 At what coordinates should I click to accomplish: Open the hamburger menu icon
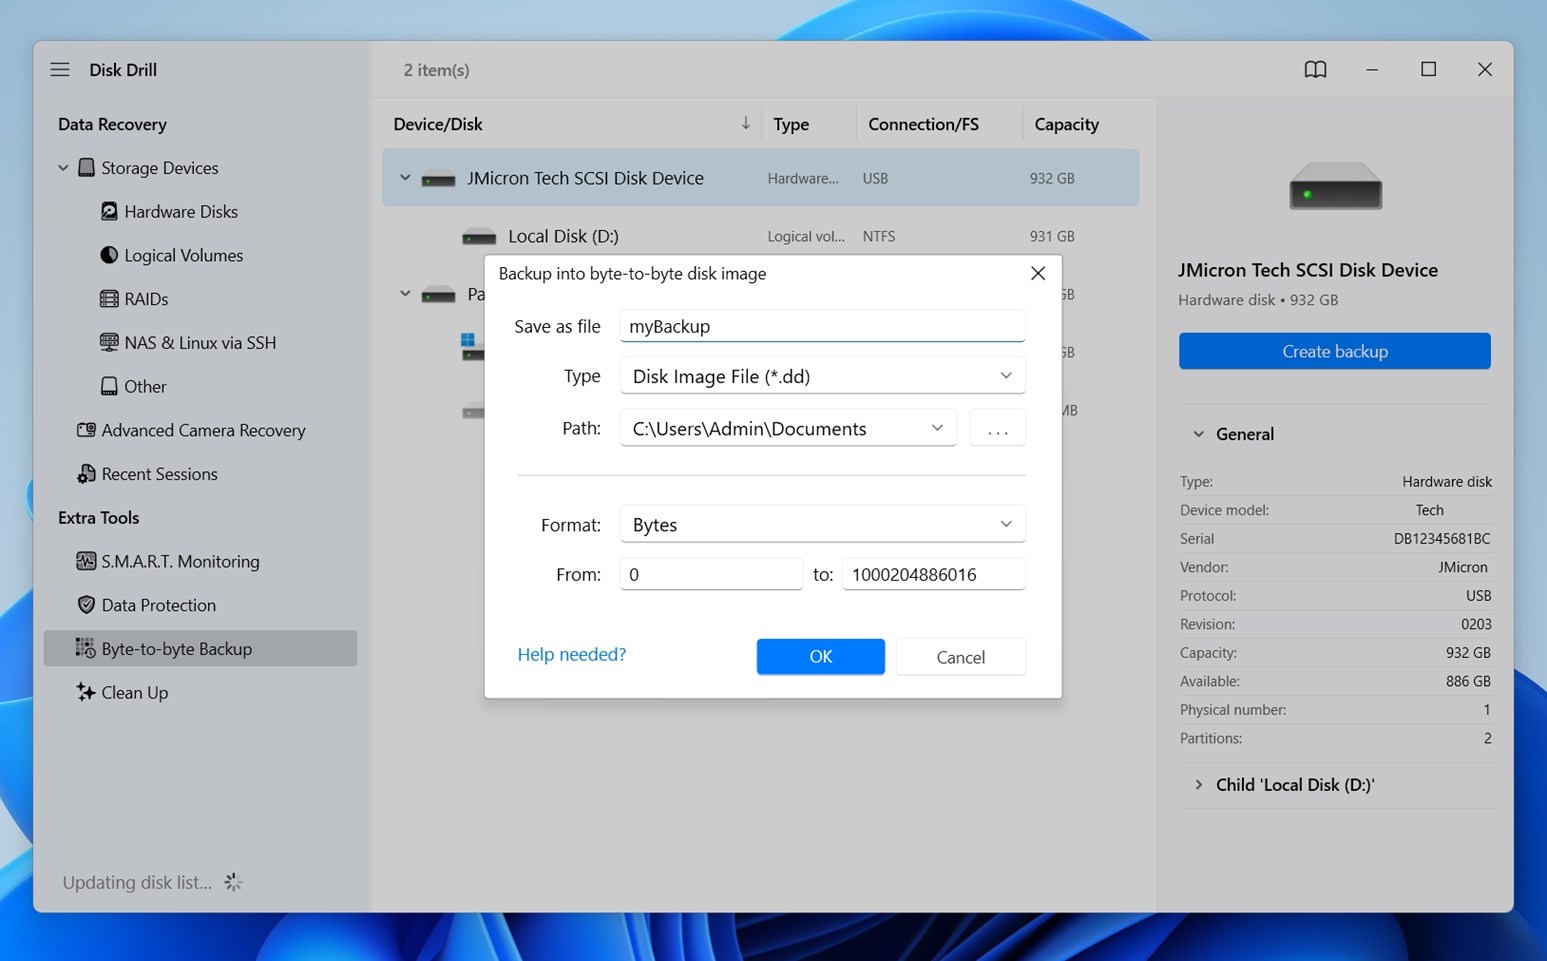(x=60, y=70)
